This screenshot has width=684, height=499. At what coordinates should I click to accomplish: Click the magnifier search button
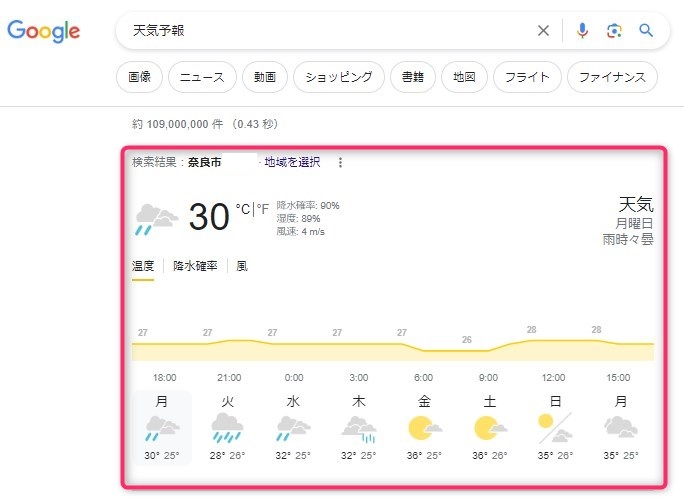(646, 31)
